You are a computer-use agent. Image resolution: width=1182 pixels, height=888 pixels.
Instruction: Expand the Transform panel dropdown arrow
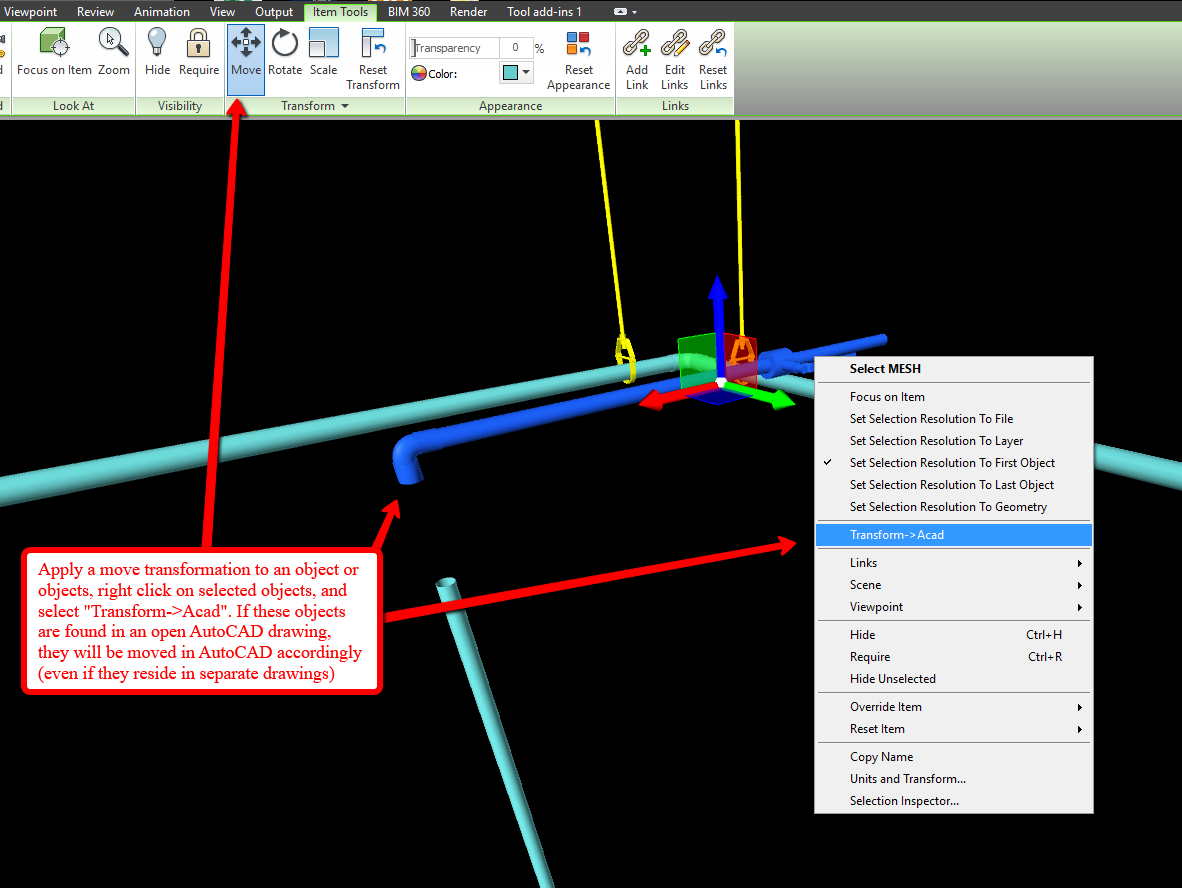(x=345, y=106)
